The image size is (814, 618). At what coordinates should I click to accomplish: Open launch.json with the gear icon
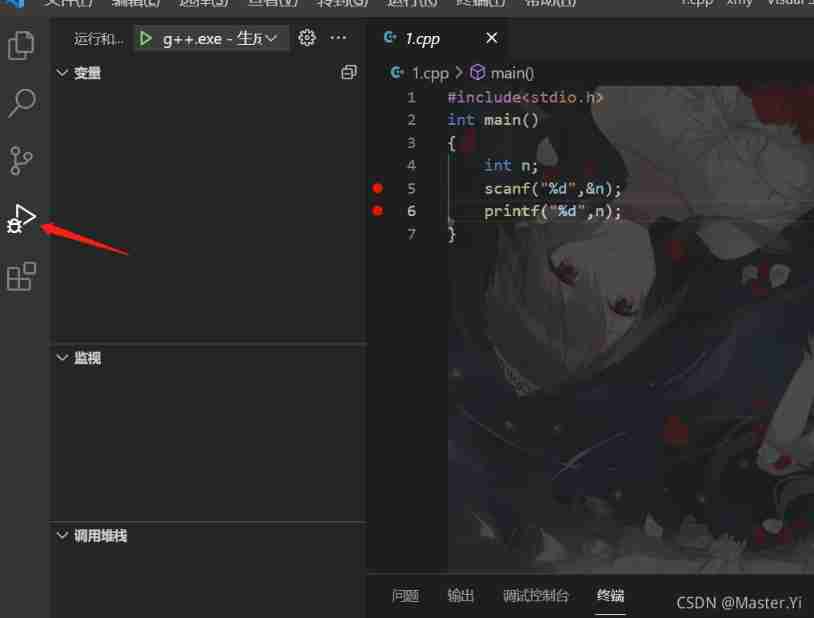[x=306, y=38]
